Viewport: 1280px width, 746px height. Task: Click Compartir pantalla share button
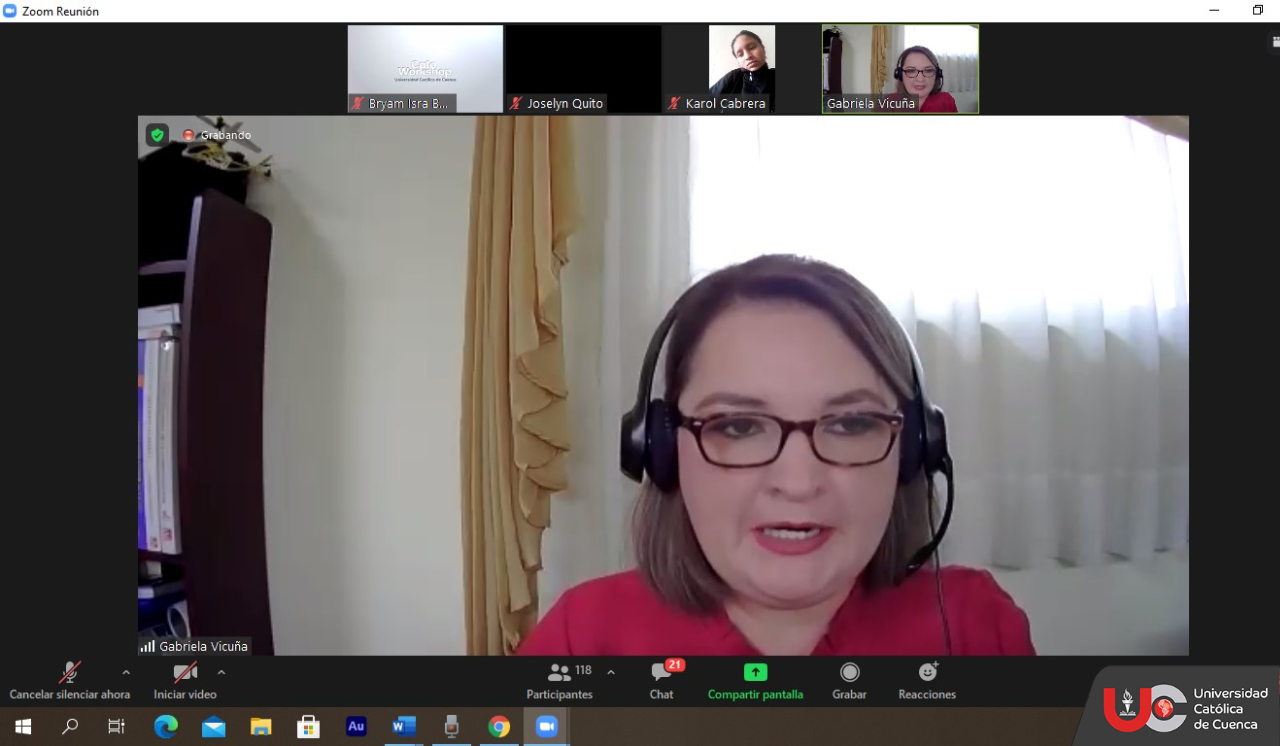coord(755,681)
